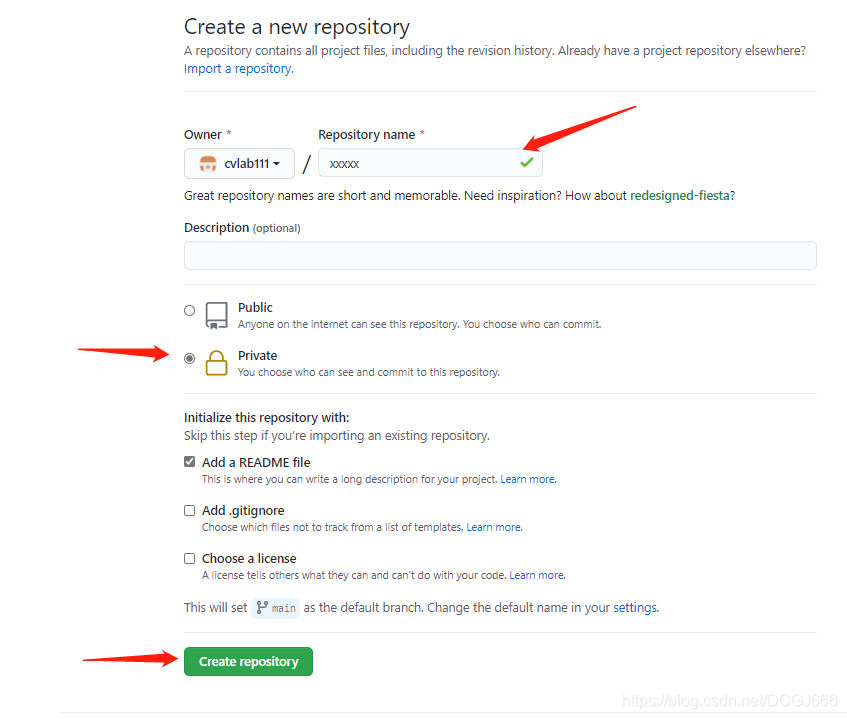The image size is (847, 719).
Task: Click the green checkmark in repository name field
Action: point(527,162)
